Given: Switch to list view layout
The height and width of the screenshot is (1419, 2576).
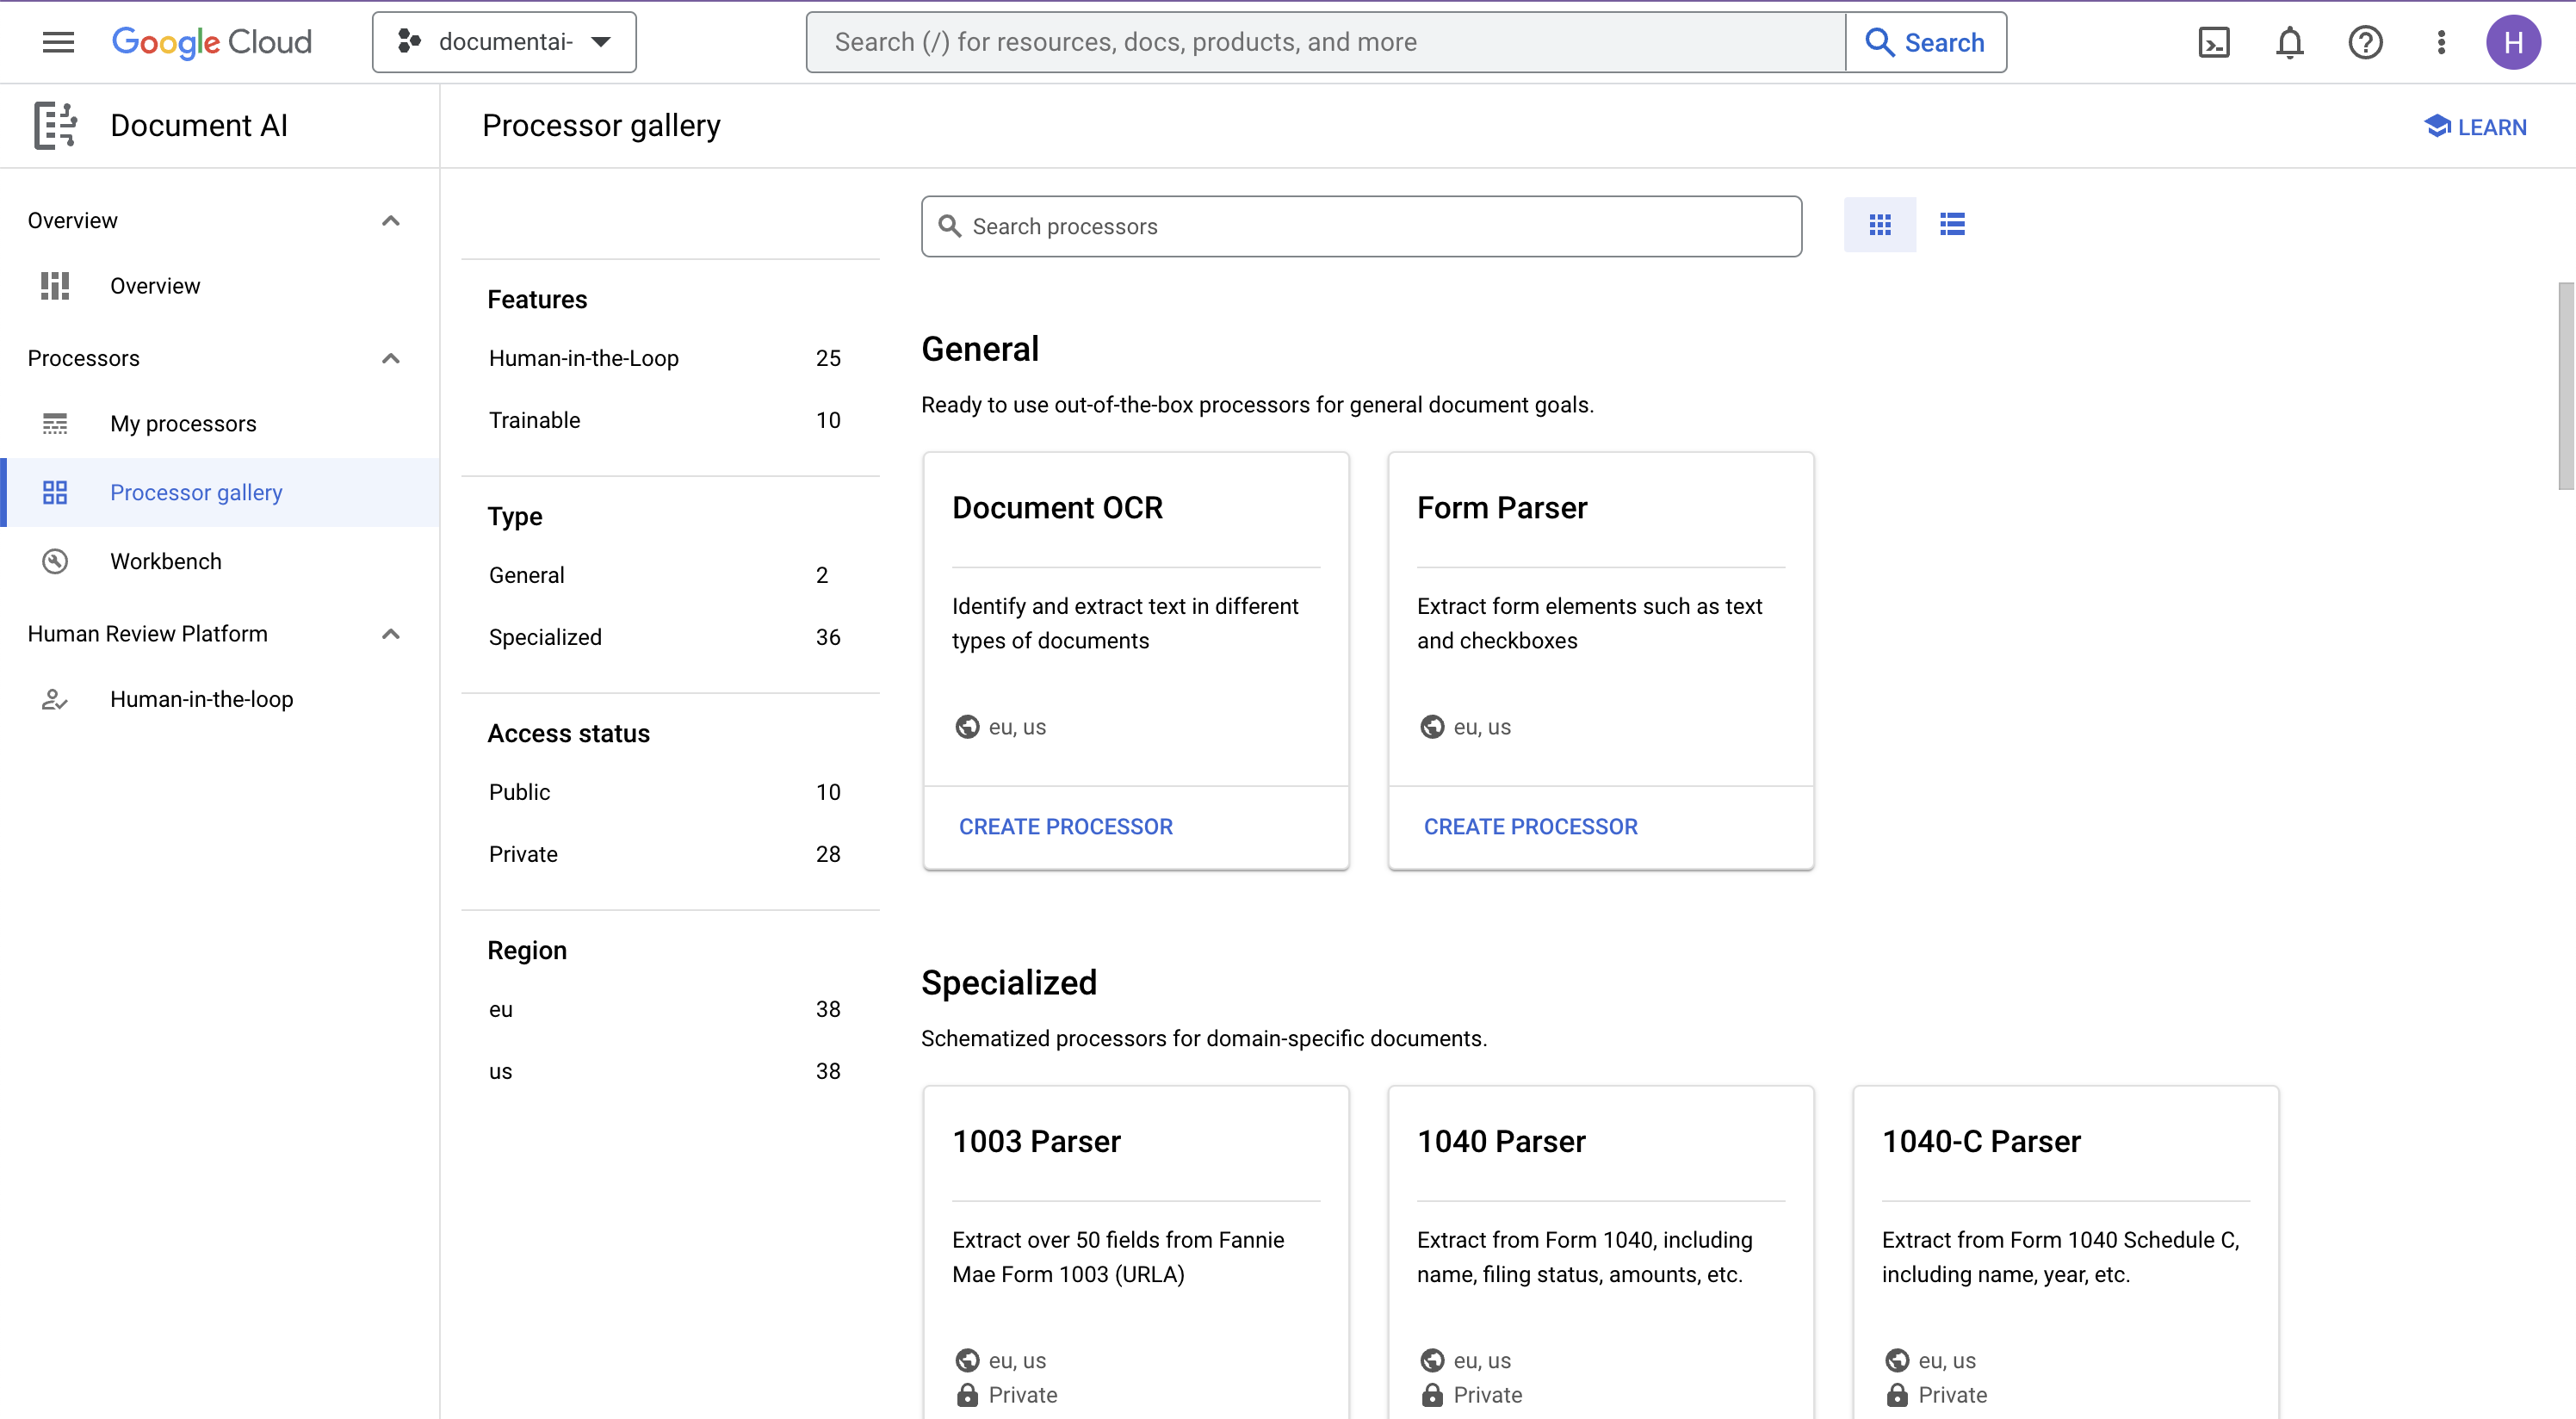Looking at the screenshot, I should coord(1953,224).
